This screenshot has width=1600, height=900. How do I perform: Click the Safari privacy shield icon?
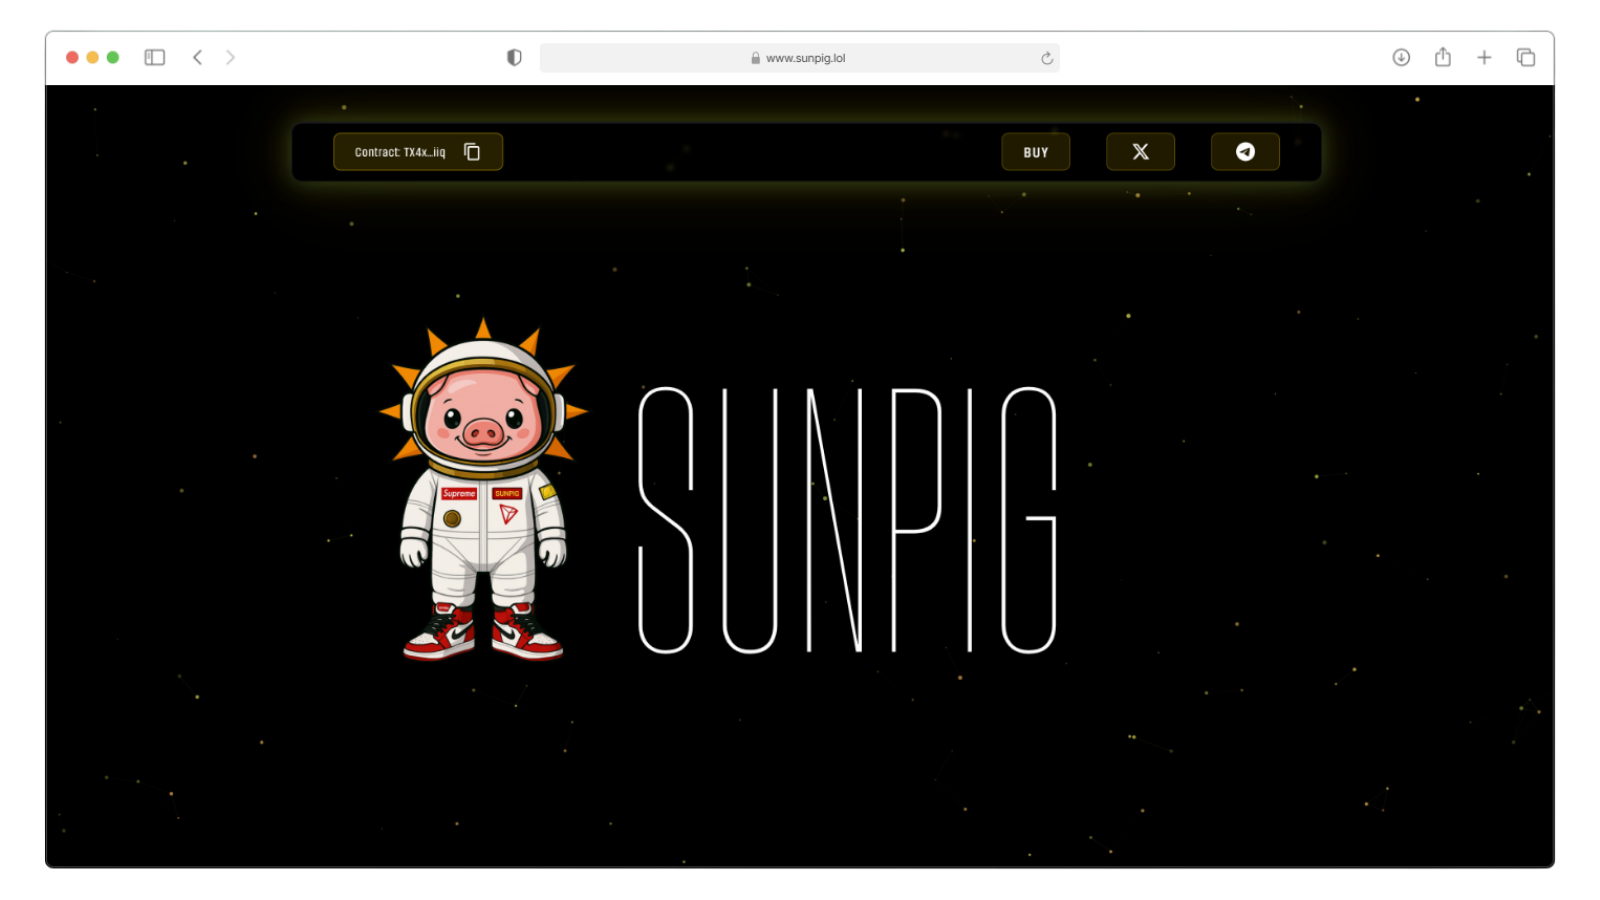(x=513, y=57)
